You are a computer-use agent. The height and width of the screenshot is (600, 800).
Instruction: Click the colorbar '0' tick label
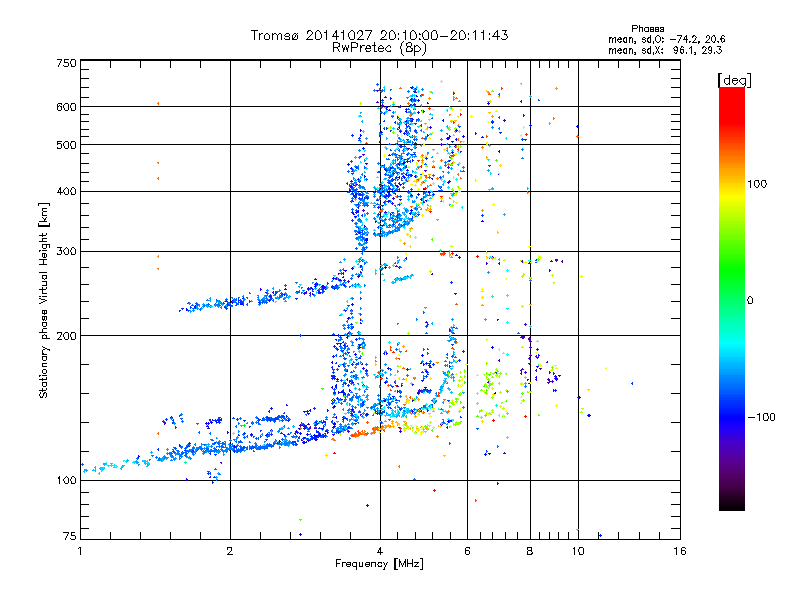(x=750, y=300)
